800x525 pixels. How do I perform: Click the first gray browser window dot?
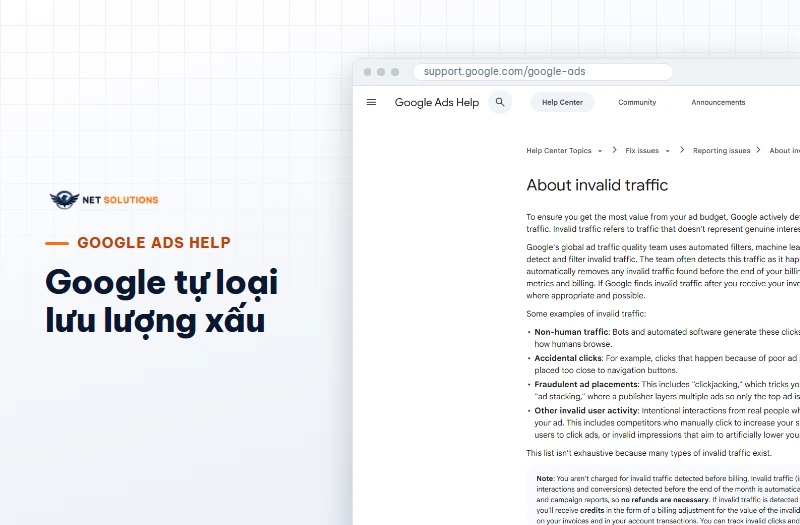[367, 72]
